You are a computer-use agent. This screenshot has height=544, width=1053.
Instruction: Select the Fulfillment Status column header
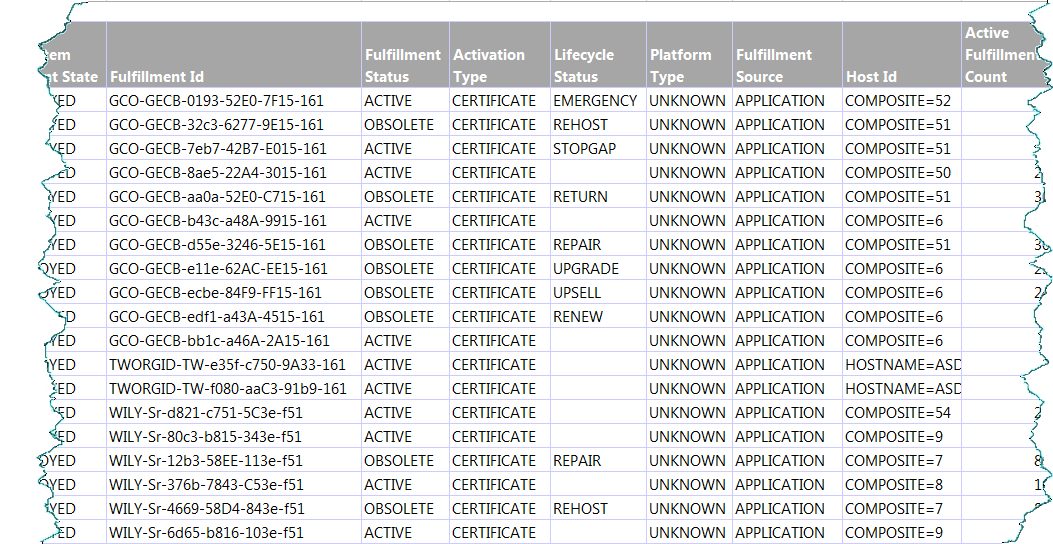[x=402, y=65]
